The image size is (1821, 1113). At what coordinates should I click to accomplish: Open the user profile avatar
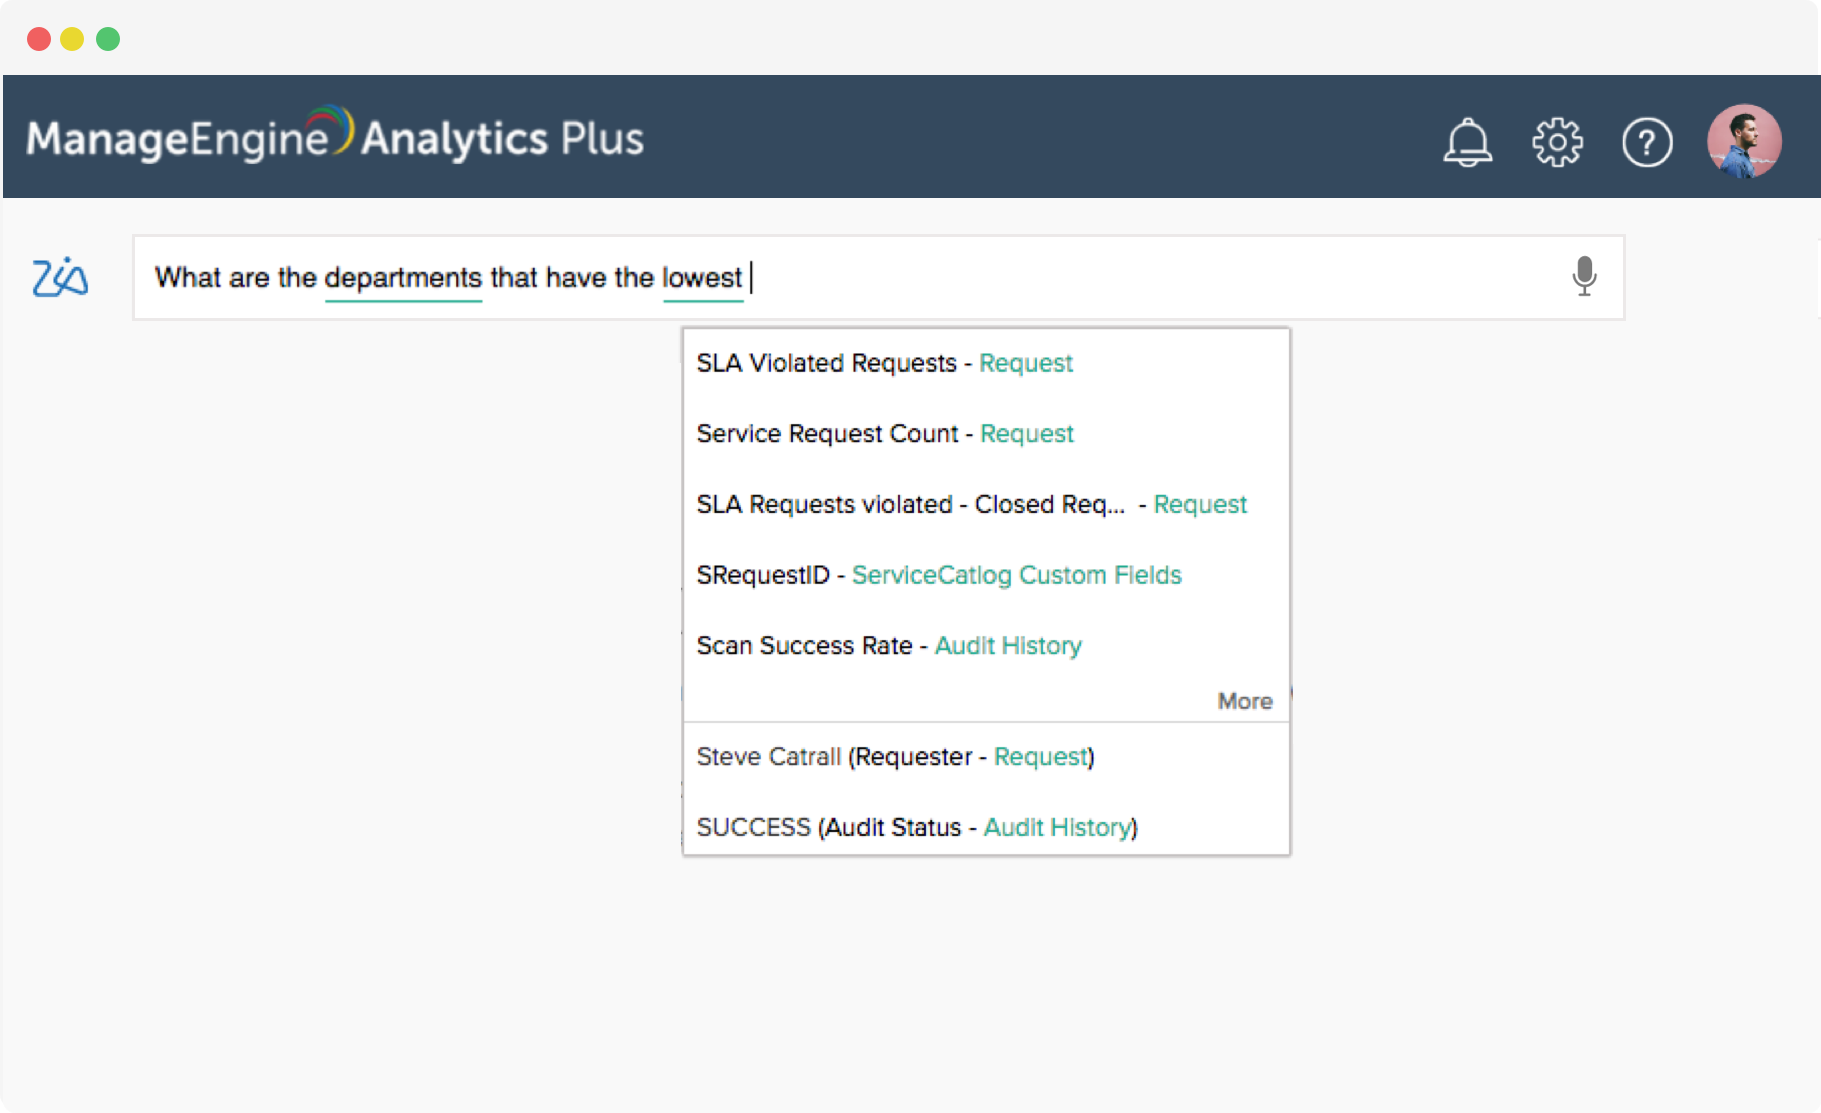pyautogui.click(x=1744, y=141)
